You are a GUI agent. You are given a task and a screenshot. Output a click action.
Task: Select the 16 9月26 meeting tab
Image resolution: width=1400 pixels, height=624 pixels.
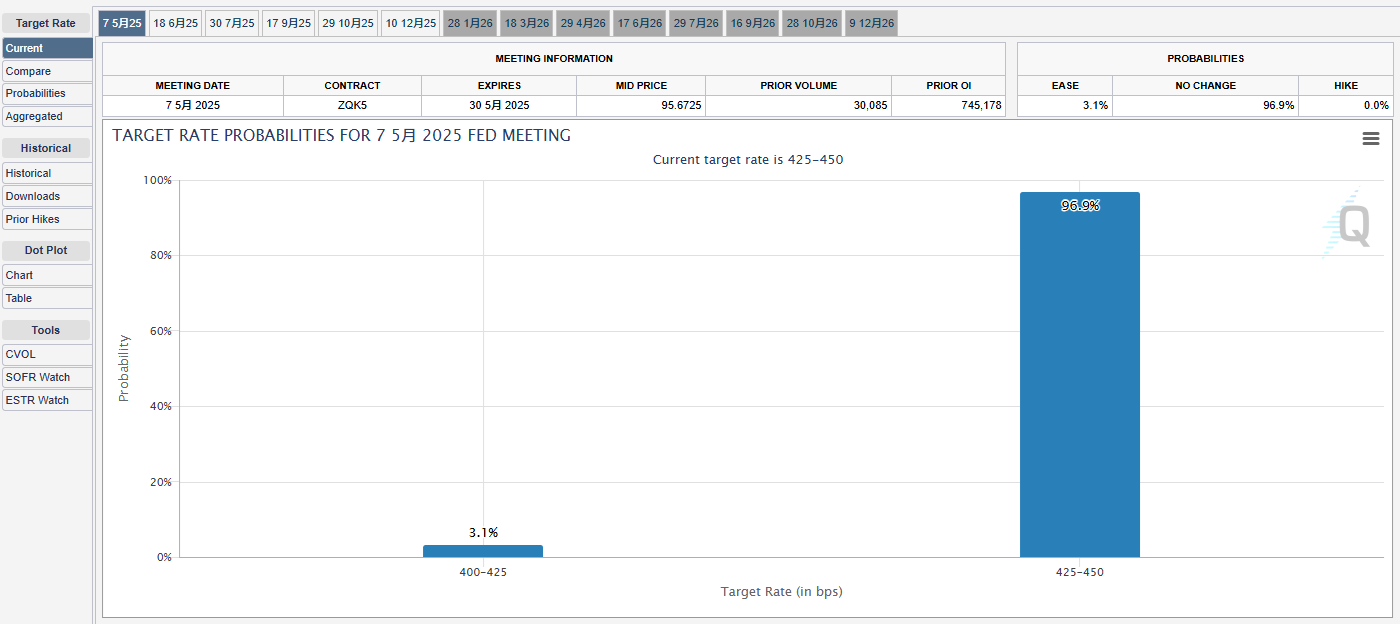(753, 23)
